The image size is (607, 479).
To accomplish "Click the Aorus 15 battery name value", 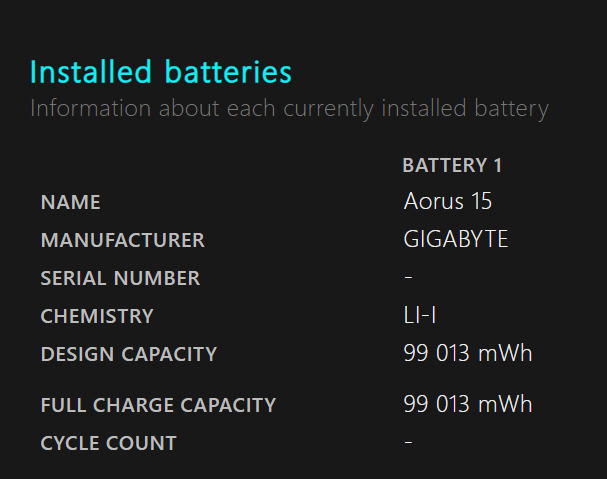I will pyautogui.click(x=448, y=201).
